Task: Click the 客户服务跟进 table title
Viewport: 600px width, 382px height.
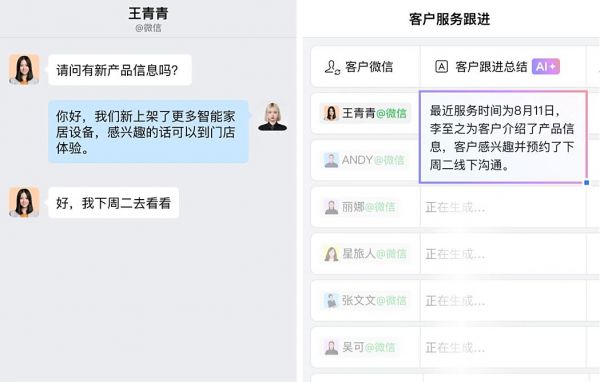Action: click(x=450, y=19)
